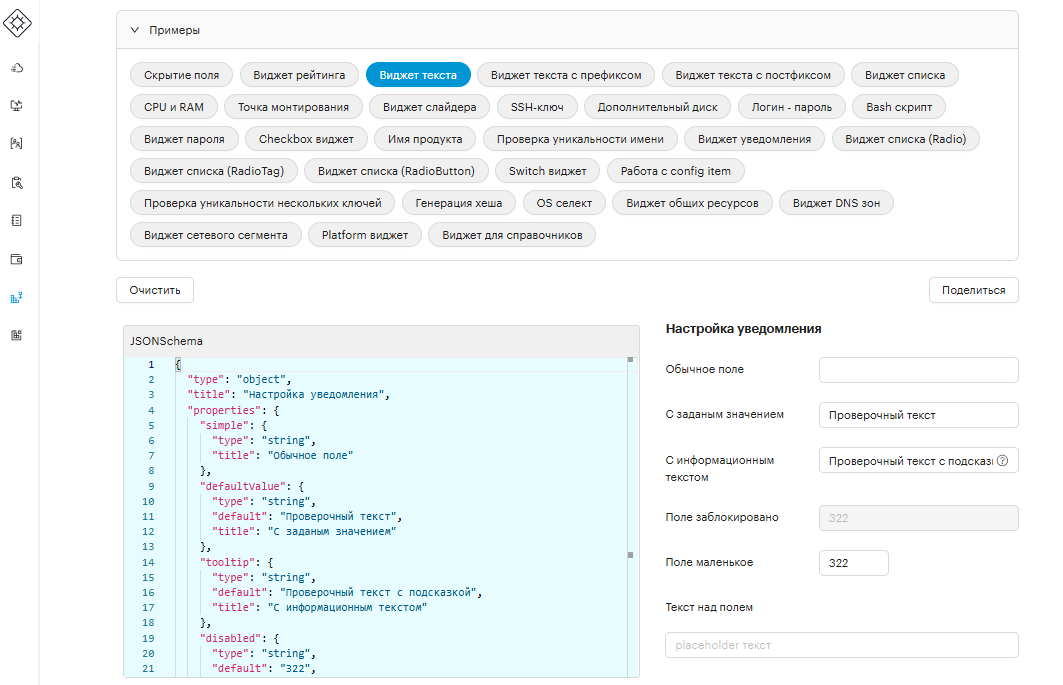Open the widgets grid icon in sidebar
The height and width of the screenshot is (685, 1063).
coord(17,335)
